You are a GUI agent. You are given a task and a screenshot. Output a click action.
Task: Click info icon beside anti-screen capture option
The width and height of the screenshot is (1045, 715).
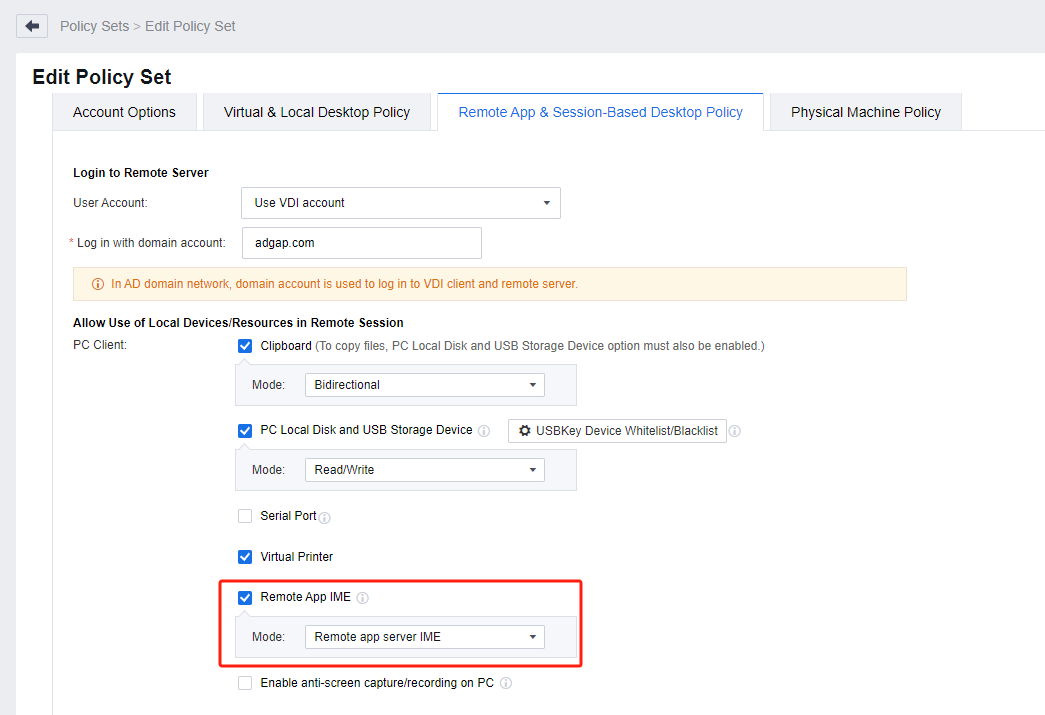pyautogui.click(x=506, y=684)
